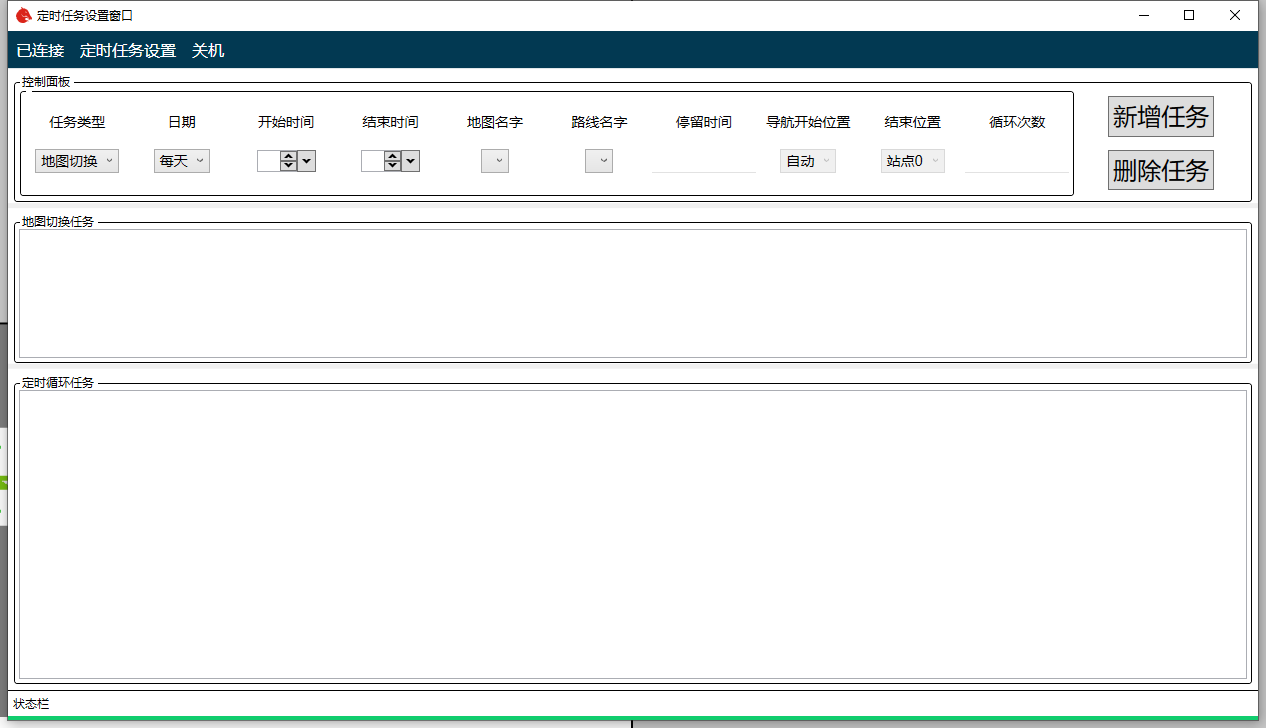Viewport: 1266px width, 728px height.
Task: Open the 地图名字 dropdown
Action: [x=495, y=161]
